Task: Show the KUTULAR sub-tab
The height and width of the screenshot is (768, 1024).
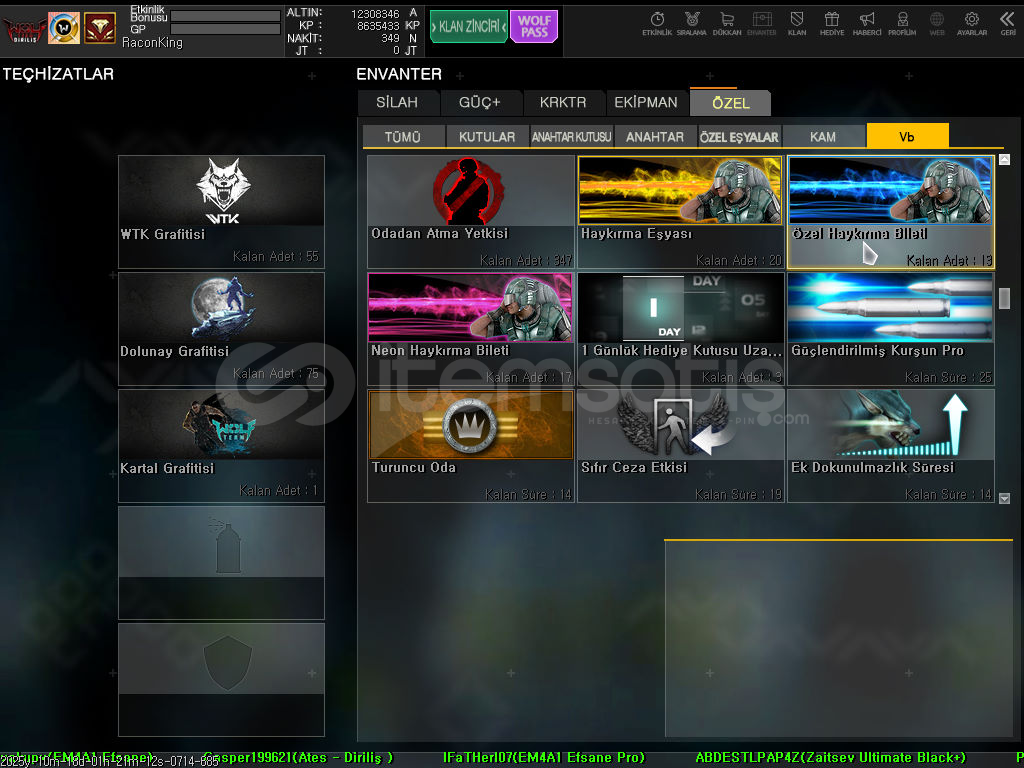Action: point(487,136)
